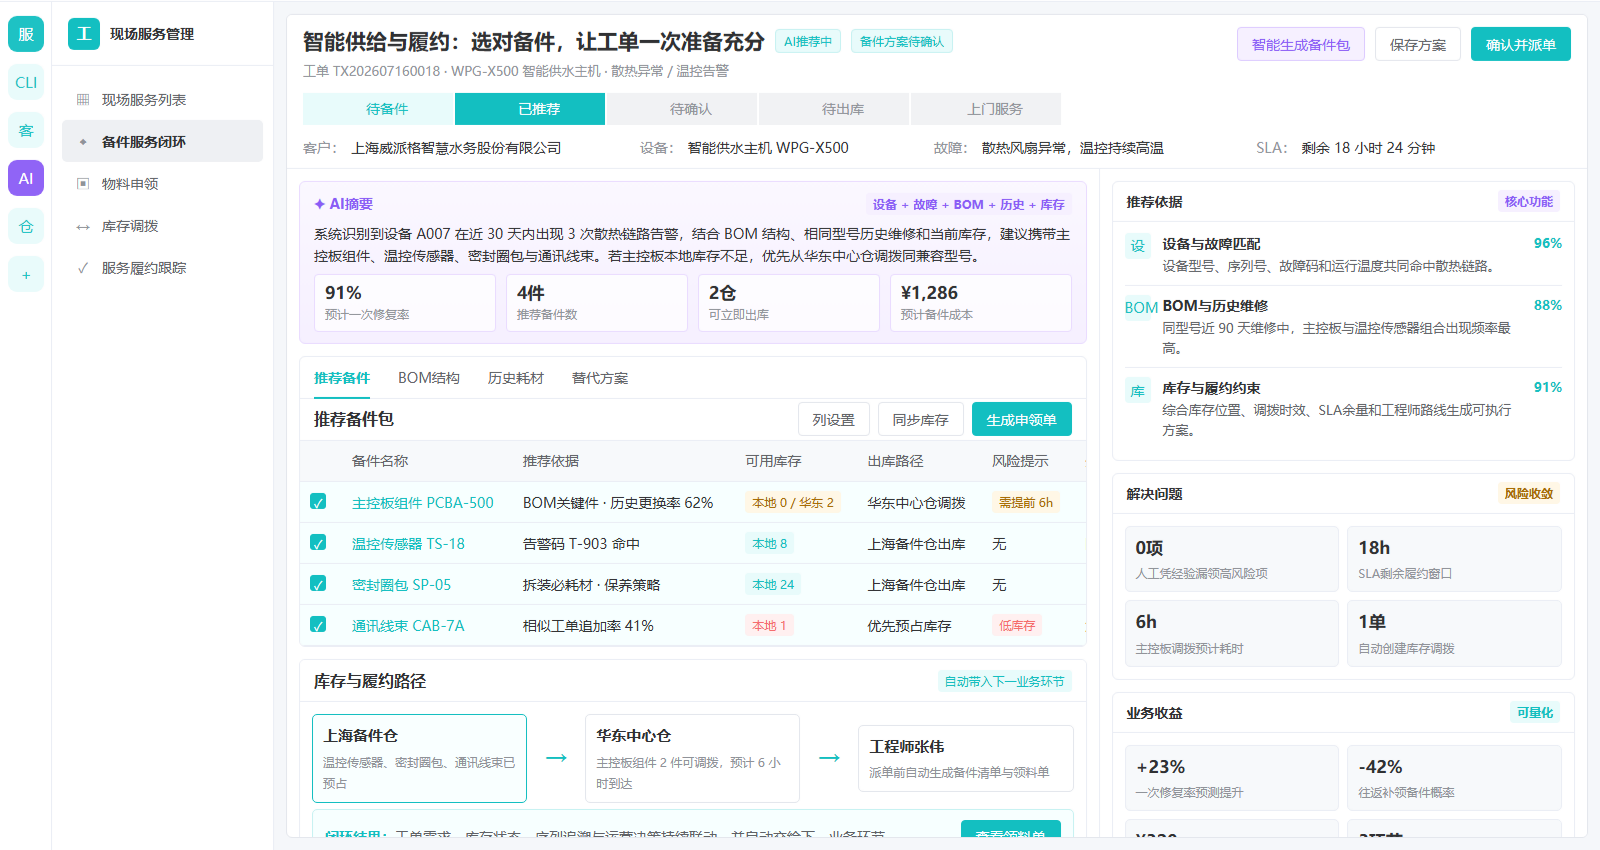1600x850 pixels.
Task: Click the AI摘要 sparkle icon
Action: coord(320,204)
